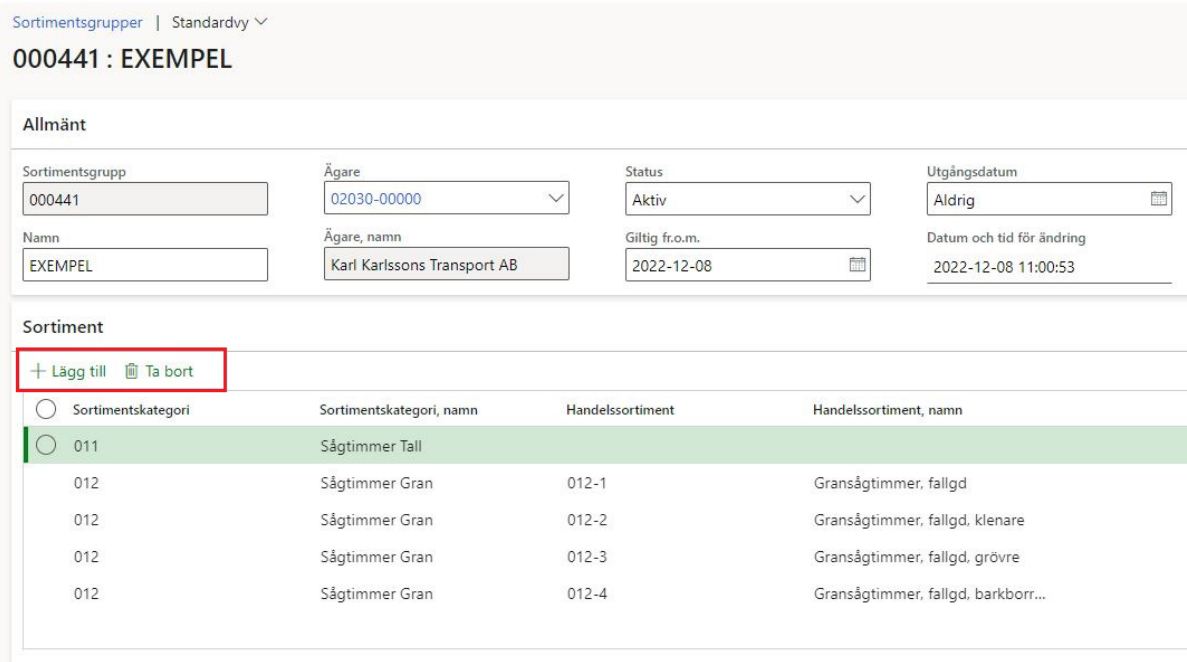Open the Status dropdown

855,199
